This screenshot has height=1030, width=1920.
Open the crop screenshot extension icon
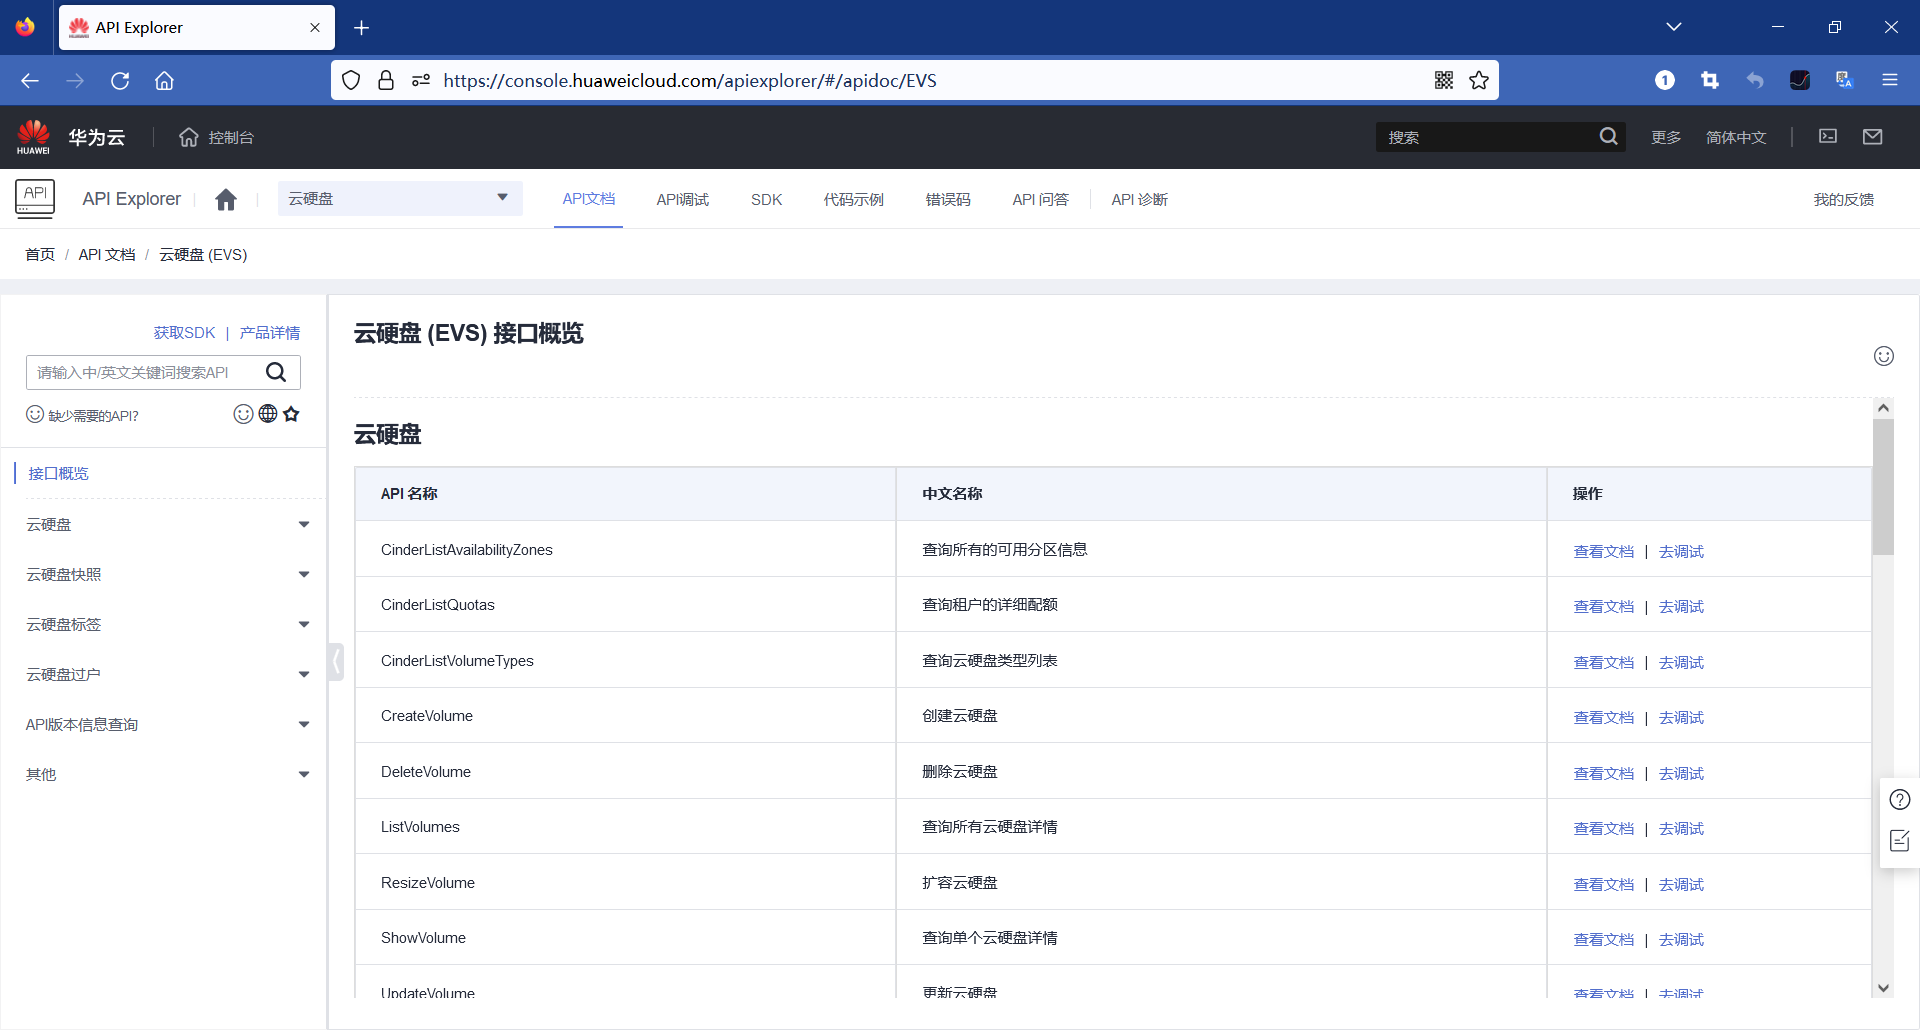[x=1710, y=80]
